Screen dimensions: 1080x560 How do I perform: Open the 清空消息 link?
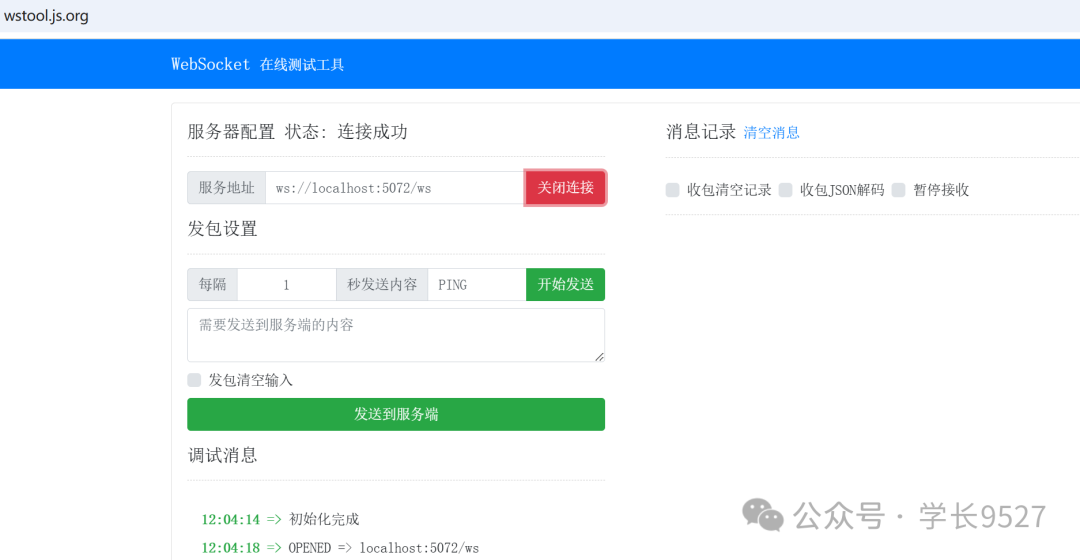tap(771, 133)
